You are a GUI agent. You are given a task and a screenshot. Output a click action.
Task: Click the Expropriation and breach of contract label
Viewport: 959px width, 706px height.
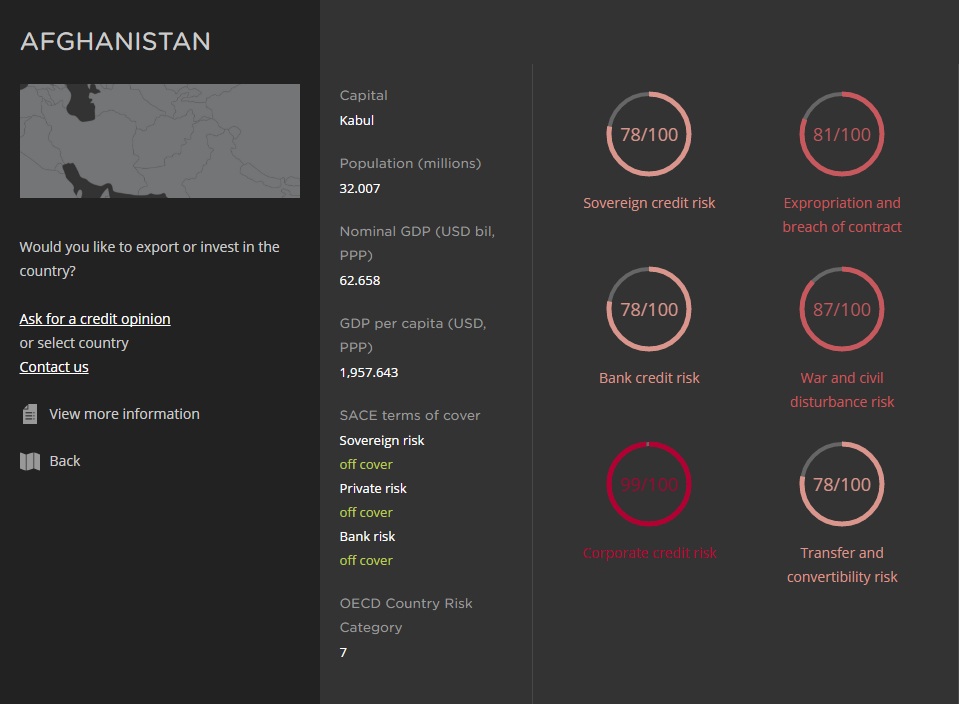pyautogui.click(x=842, y=215)
